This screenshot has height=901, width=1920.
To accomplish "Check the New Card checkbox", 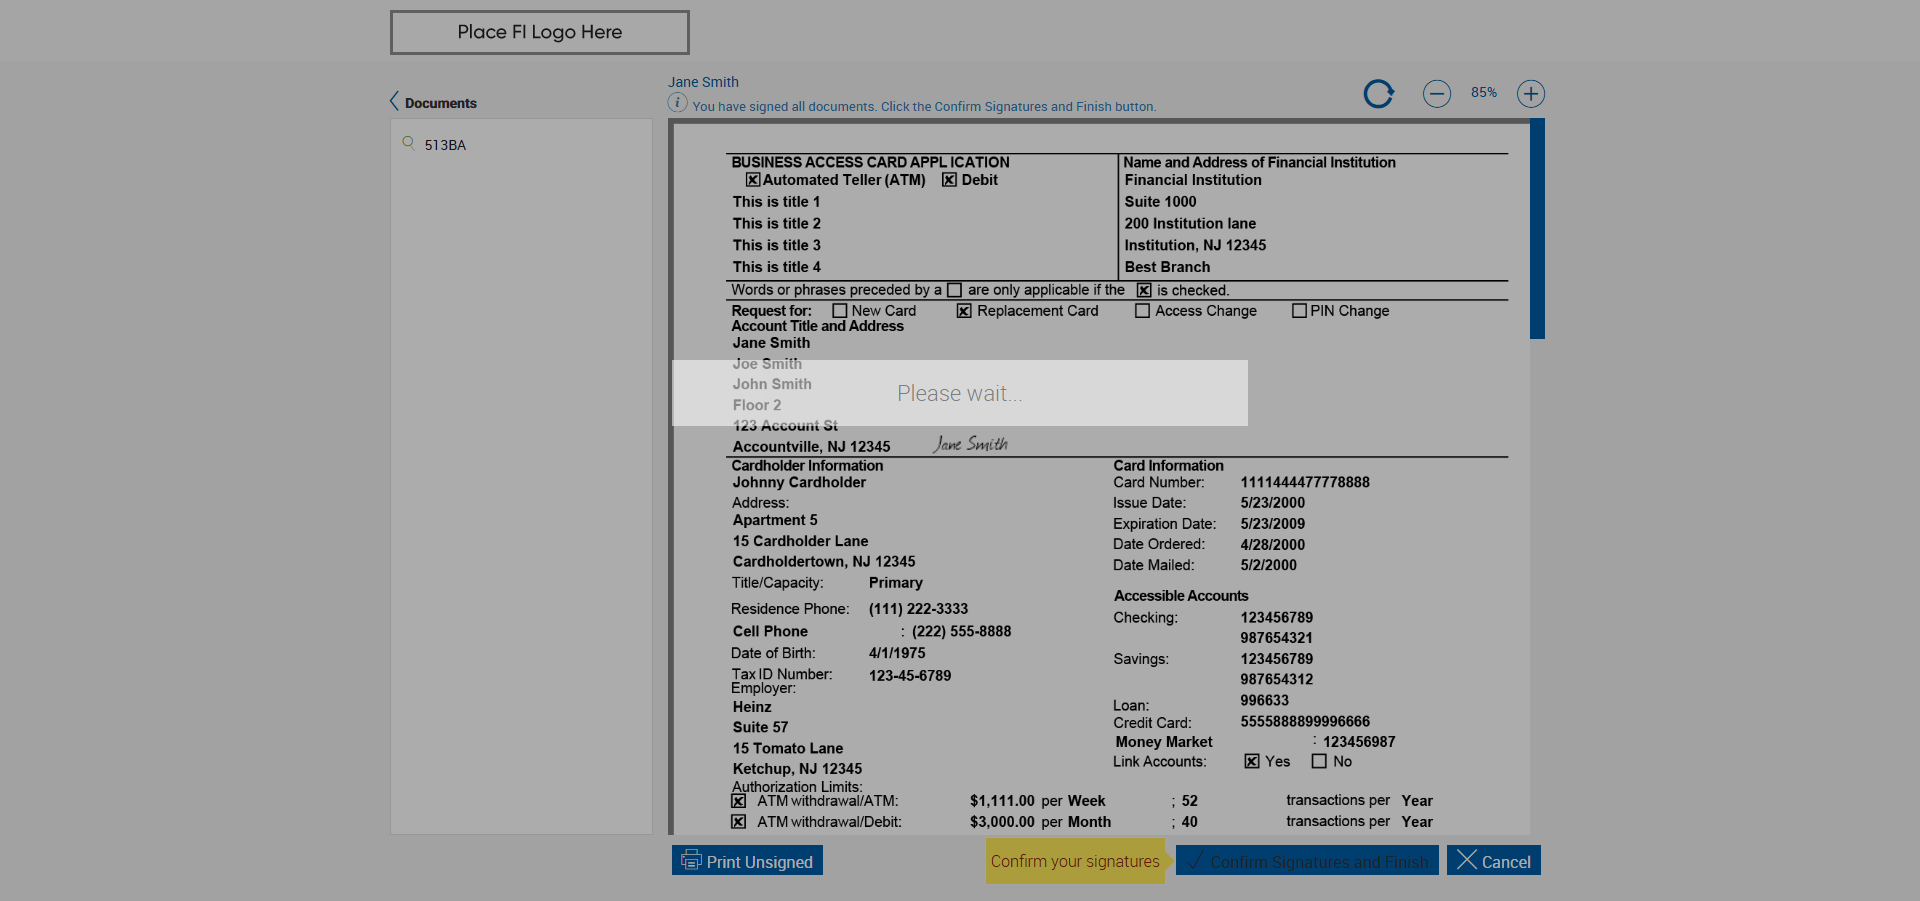I will click(x=840, y=311).
